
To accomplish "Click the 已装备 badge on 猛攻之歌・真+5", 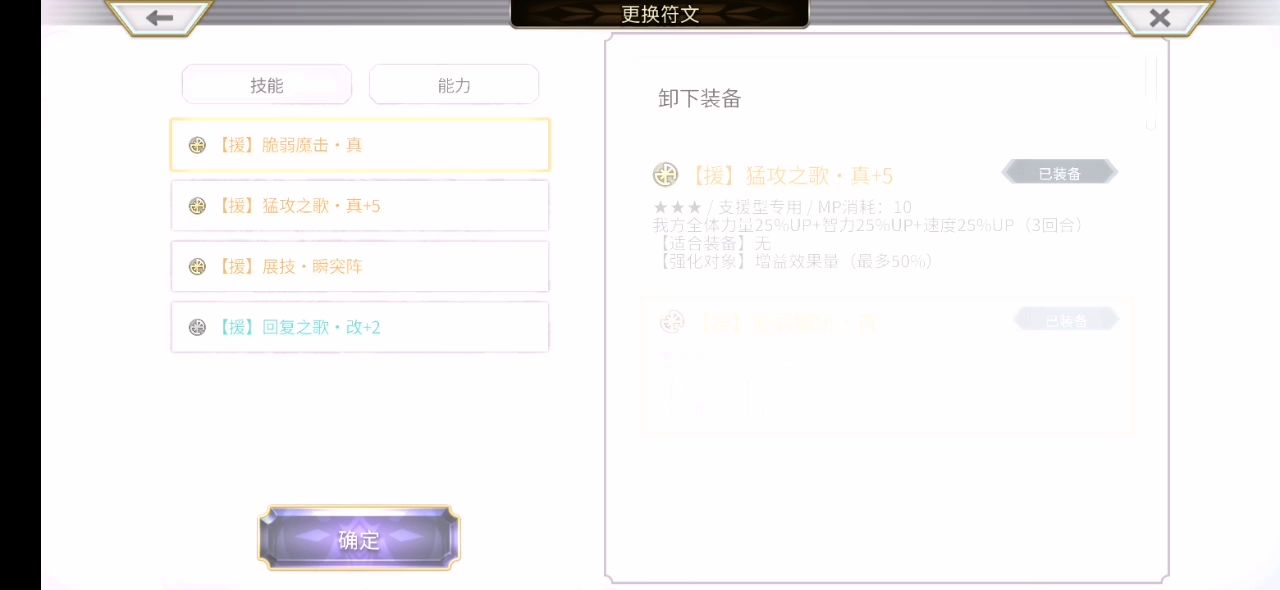I will (x=1059, y=173).
